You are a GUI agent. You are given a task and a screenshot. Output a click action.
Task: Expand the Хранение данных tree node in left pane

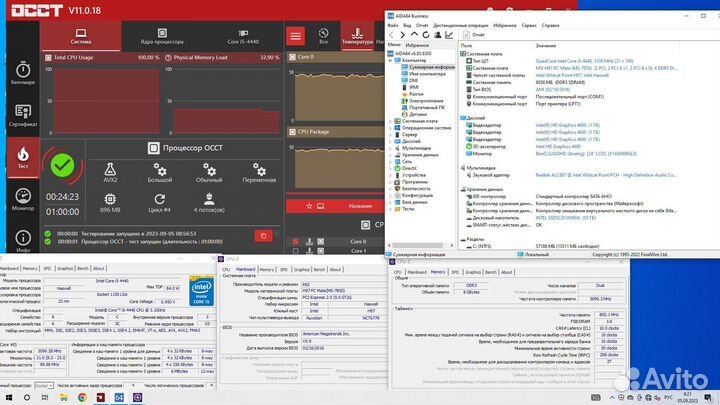pos(391,155)
